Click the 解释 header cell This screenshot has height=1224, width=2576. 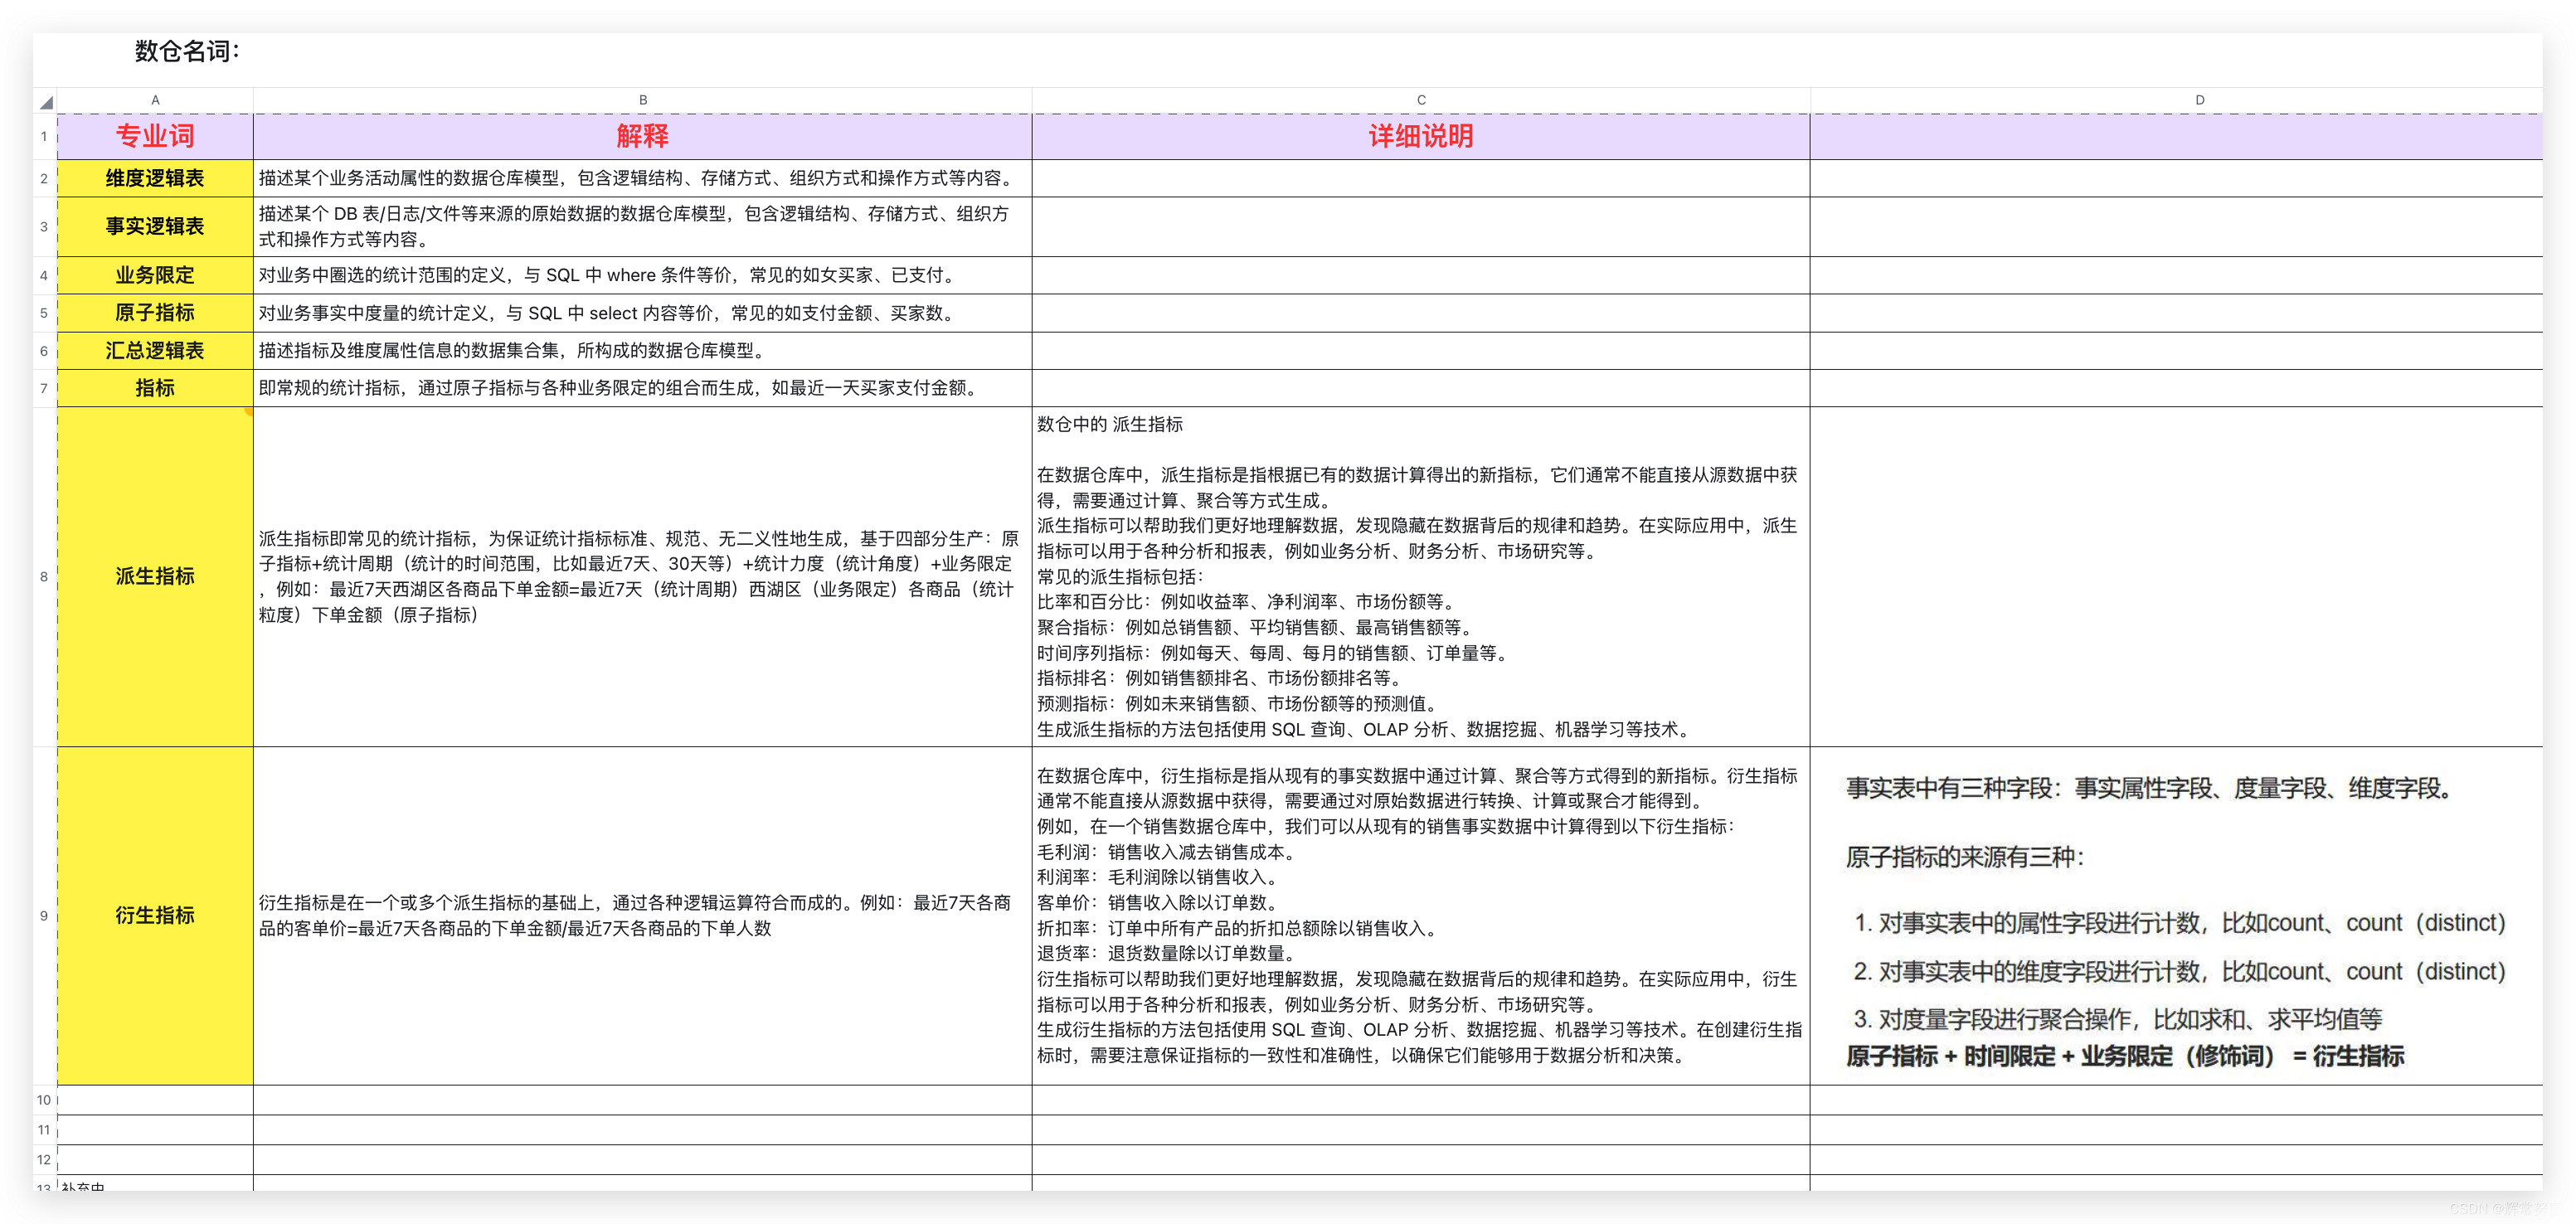[643, 136]
